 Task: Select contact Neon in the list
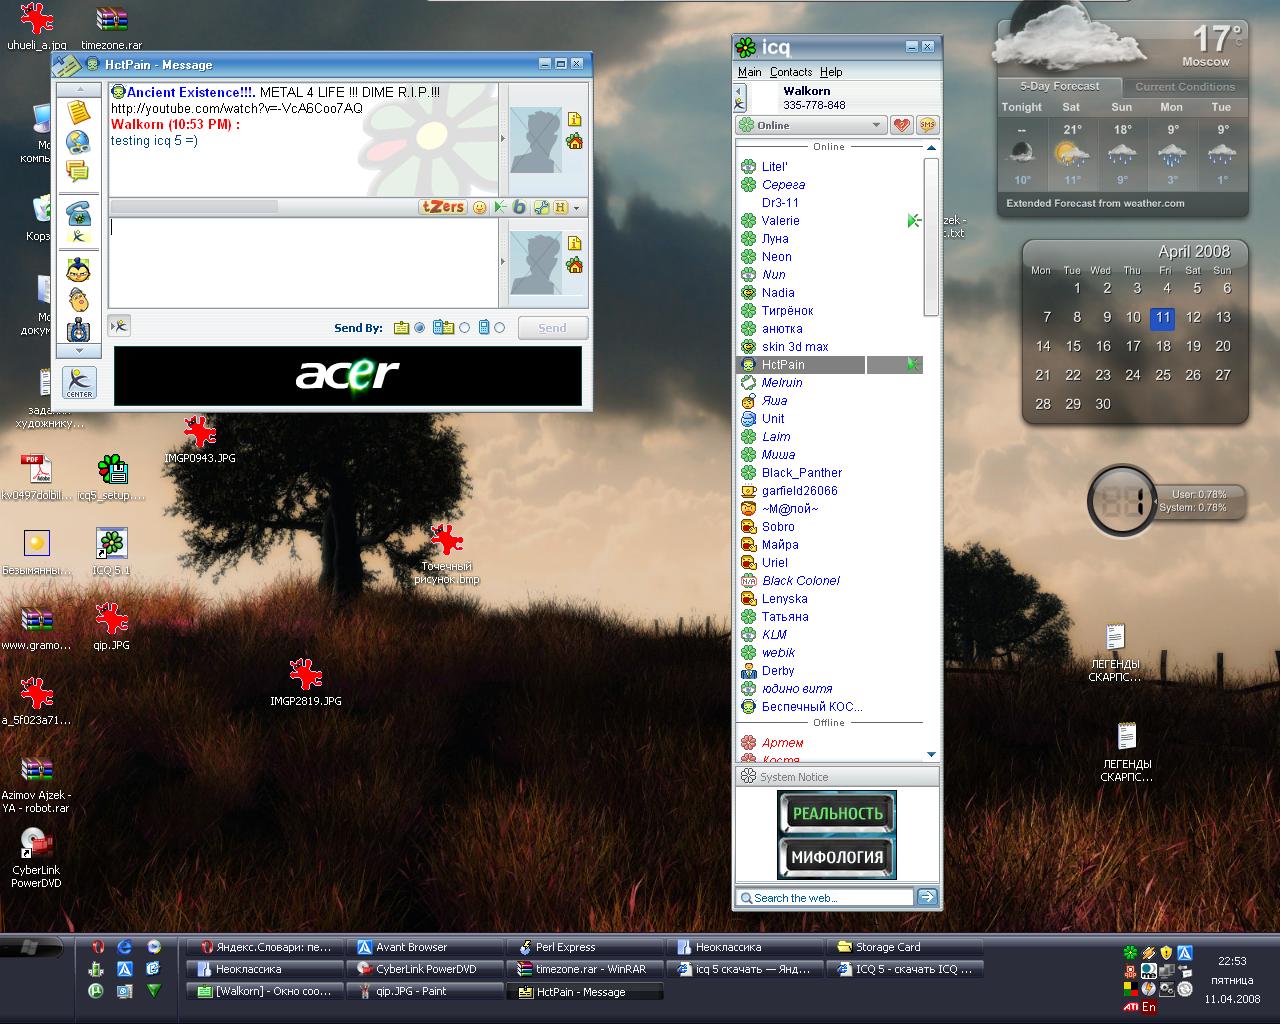[777, 257]
